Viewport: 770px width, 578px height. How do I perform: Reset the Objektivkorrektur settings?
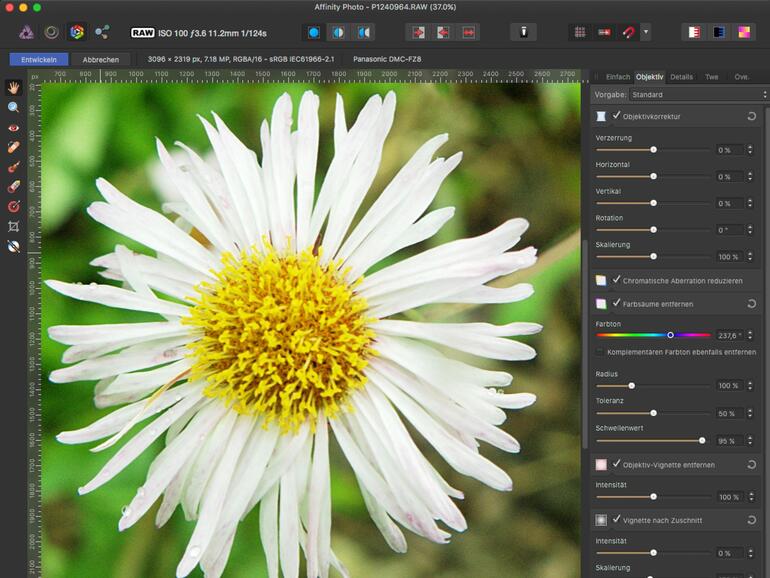pos(751,117)
